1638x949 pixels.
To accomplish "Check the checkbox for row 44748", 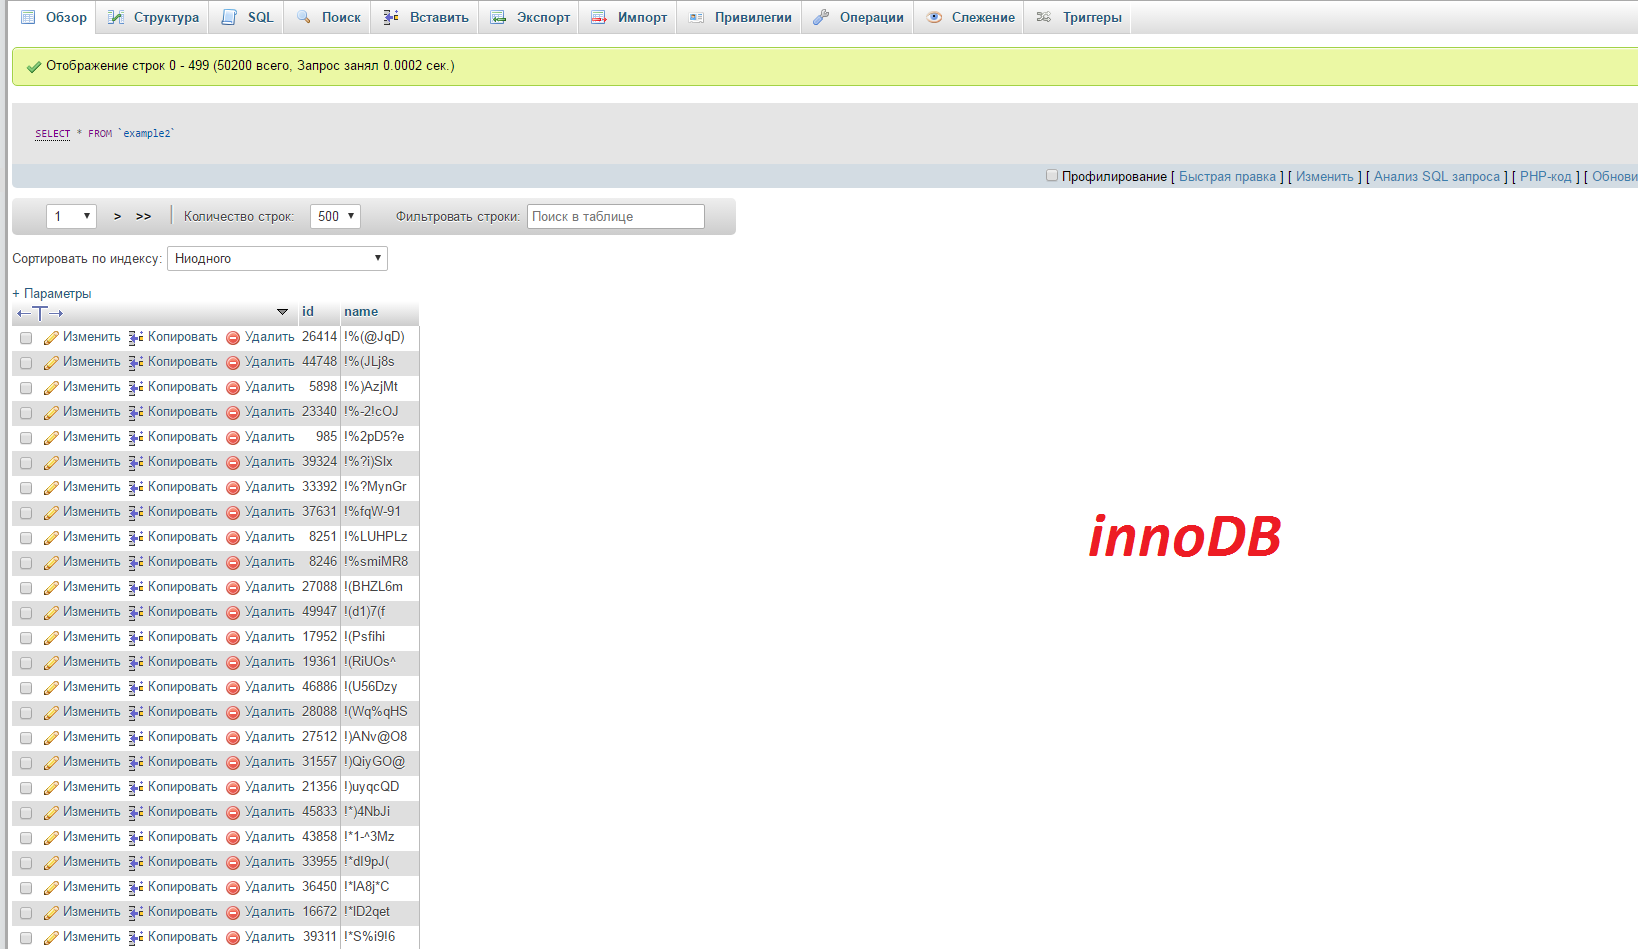I will (26, 363).
